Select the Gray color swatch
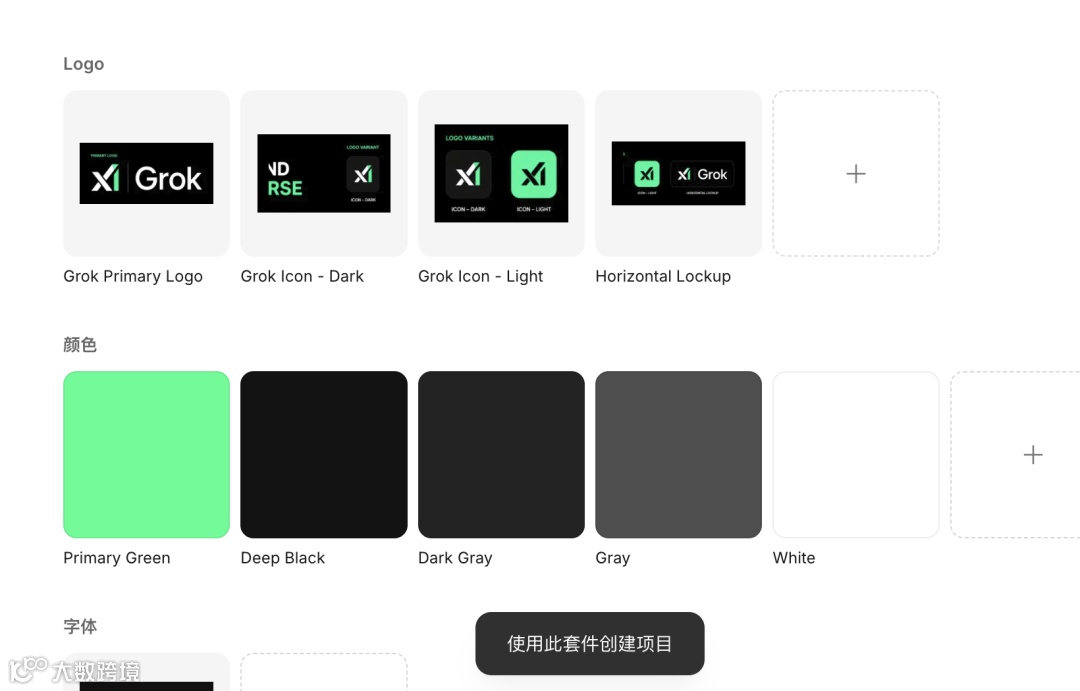Screen dimensions: 1080x691 (678, 455)
